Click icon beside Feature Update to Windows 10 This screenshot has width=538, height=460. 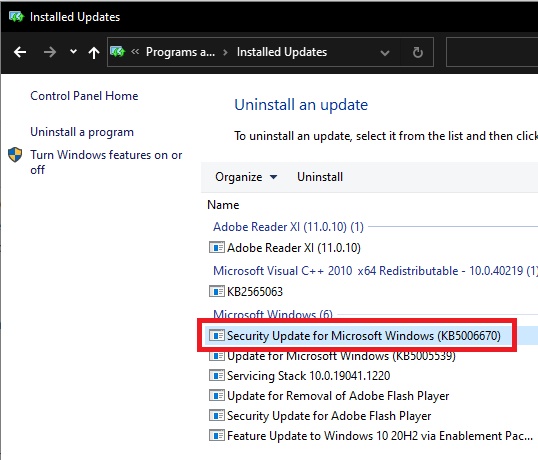point(217,435)
